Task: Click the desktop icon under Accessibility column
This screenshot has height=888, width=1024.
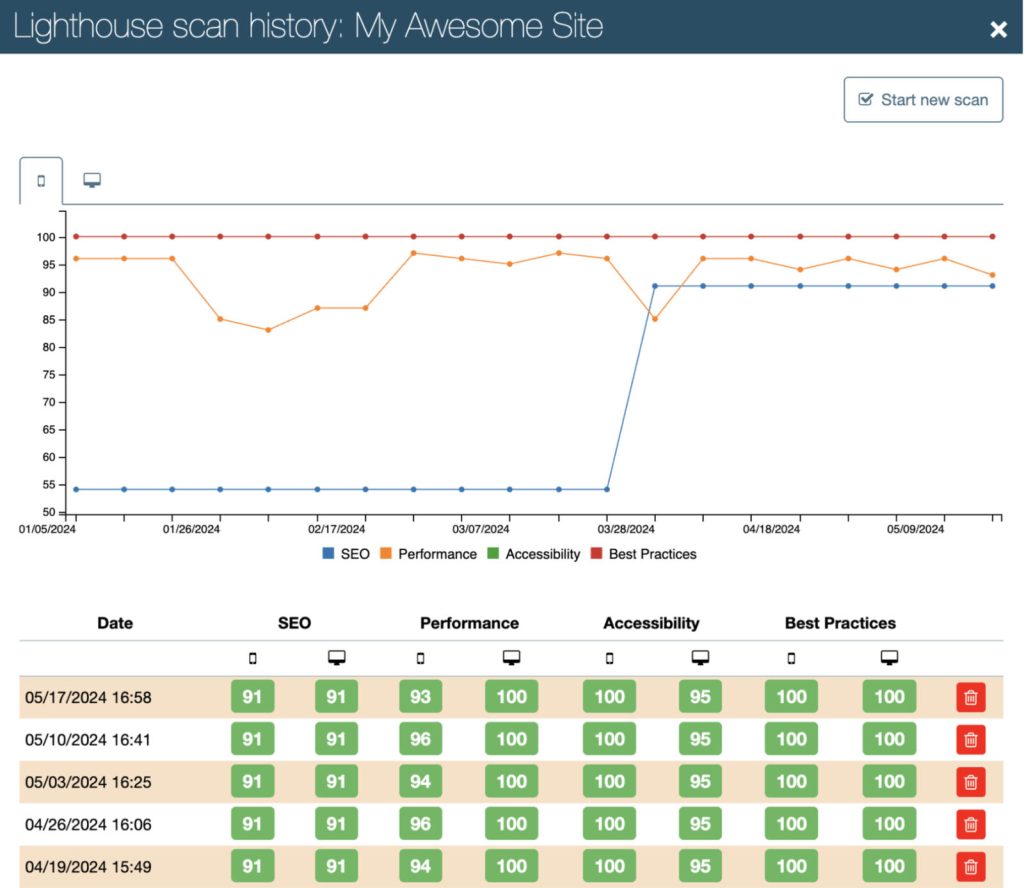Action: tap(700, 658)
